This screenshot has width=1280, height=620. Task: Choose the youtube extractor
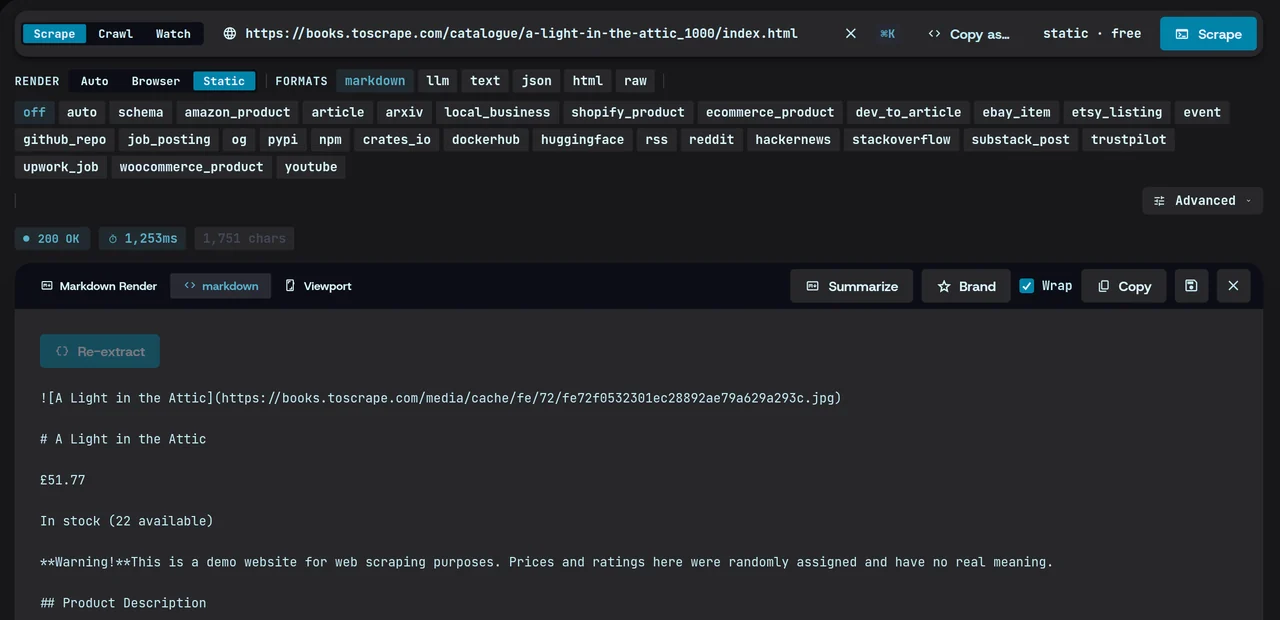point(311,166)
